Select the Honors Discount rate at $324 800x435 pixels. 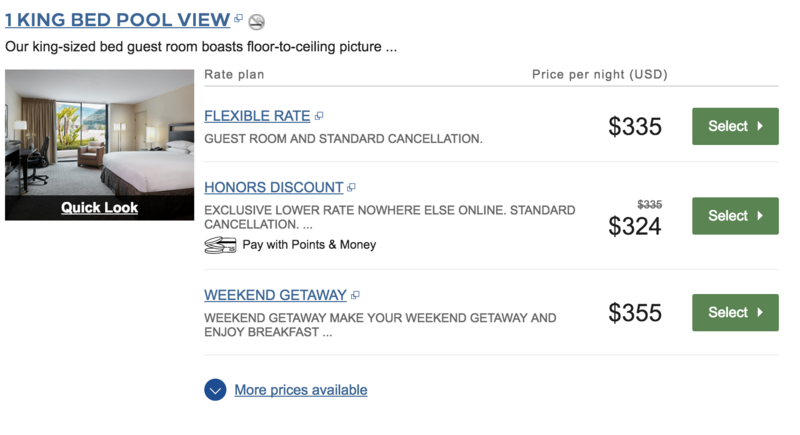(735, 216)
